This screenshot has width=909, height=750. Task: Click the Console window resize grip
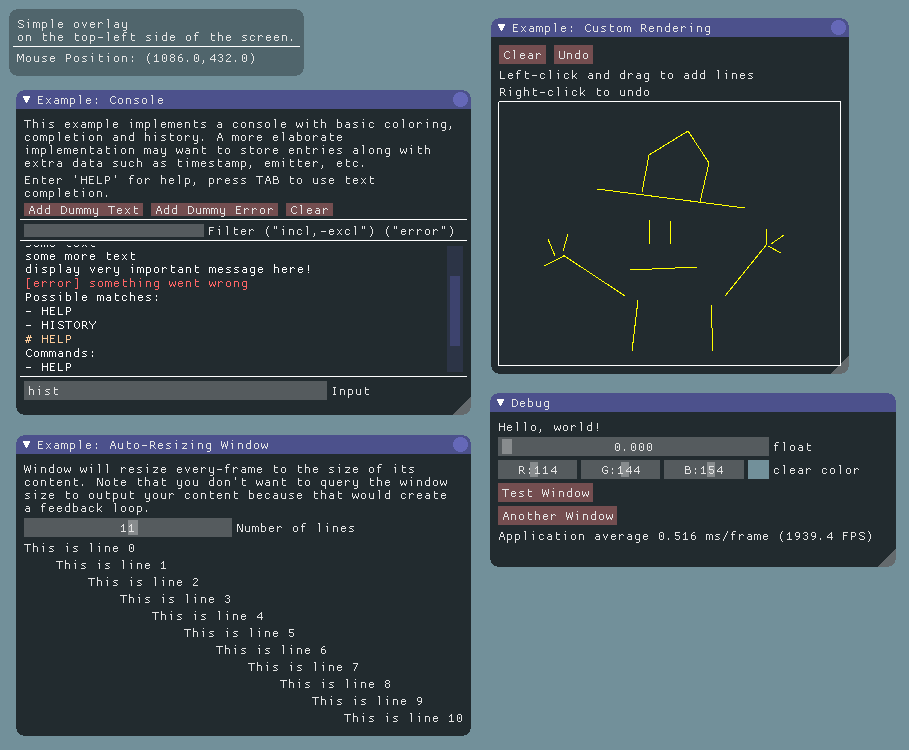(463, 407)
